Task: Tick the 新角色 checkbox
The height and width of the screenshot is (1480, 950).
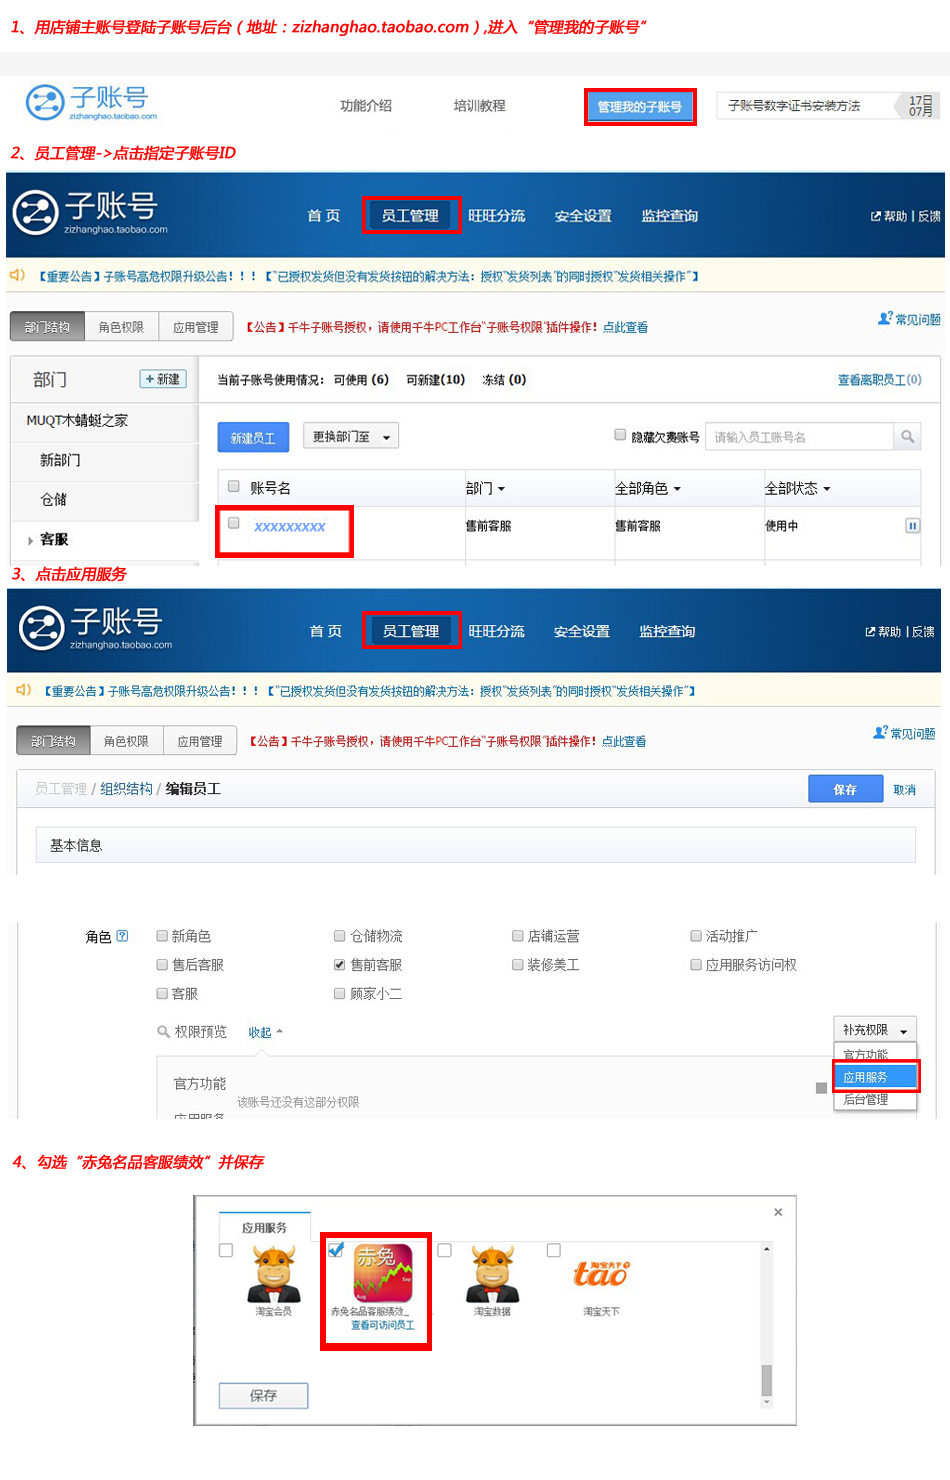Action: pos(162,936)
